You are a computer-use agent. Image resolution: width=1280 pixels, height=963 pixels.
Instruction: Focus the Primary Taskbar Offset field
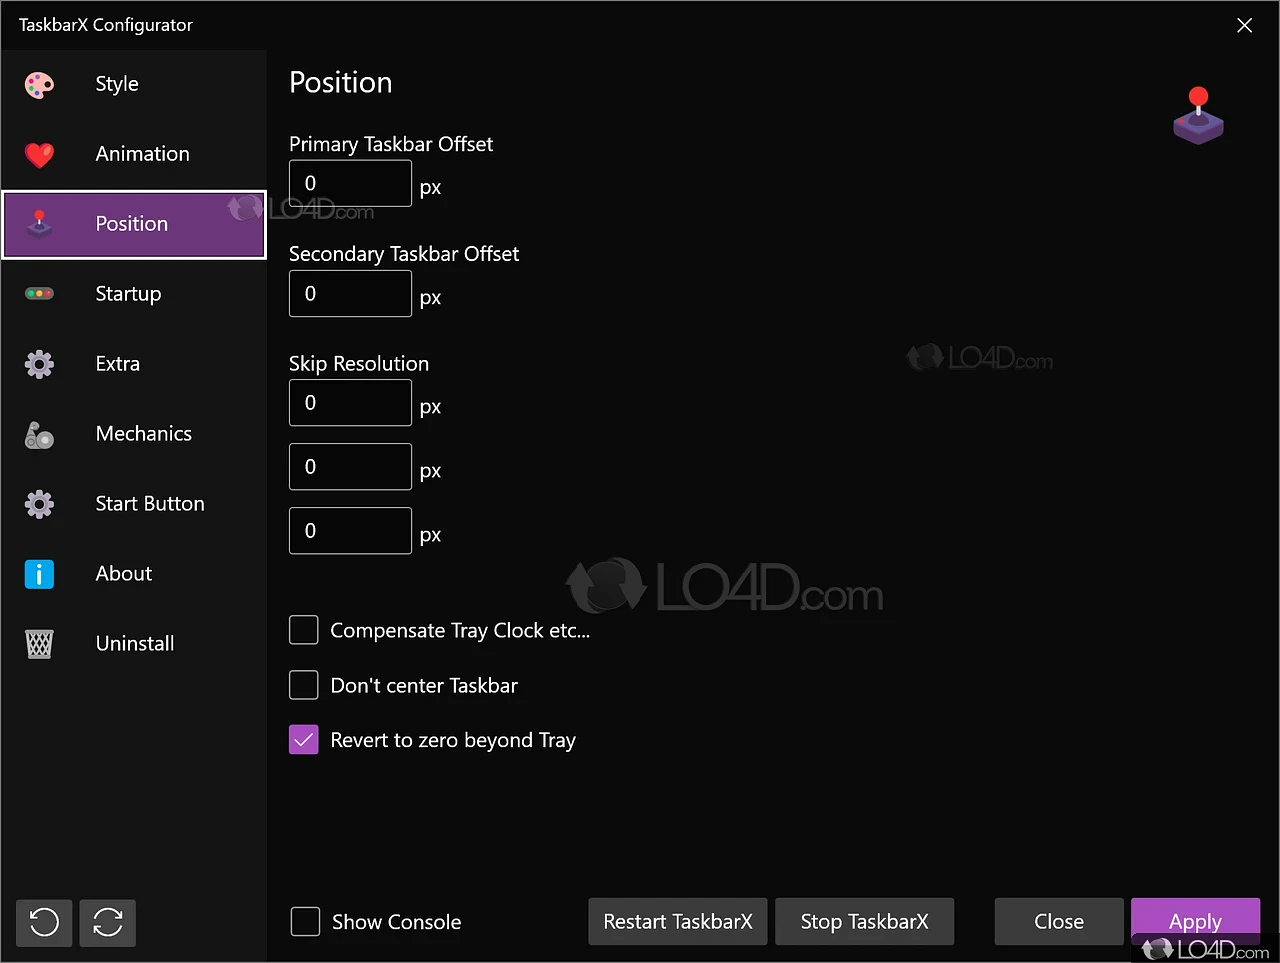[x=350, y=183]
